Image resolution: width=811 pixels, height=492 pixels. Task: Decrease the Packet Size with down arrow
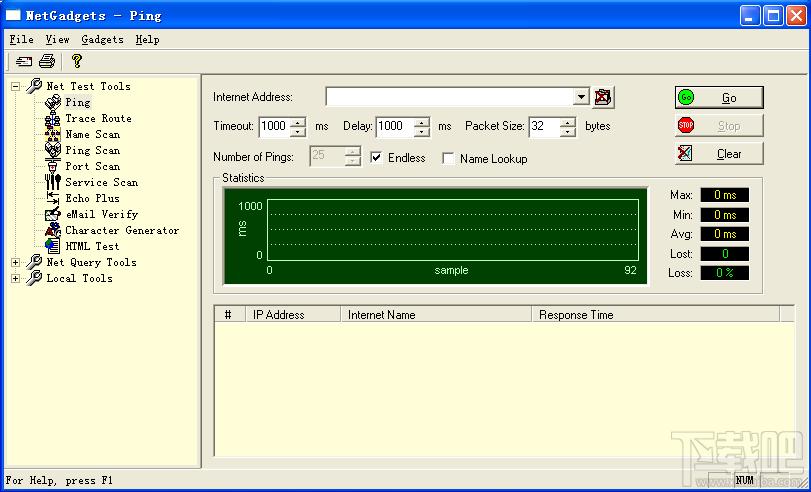coord(568,131)
